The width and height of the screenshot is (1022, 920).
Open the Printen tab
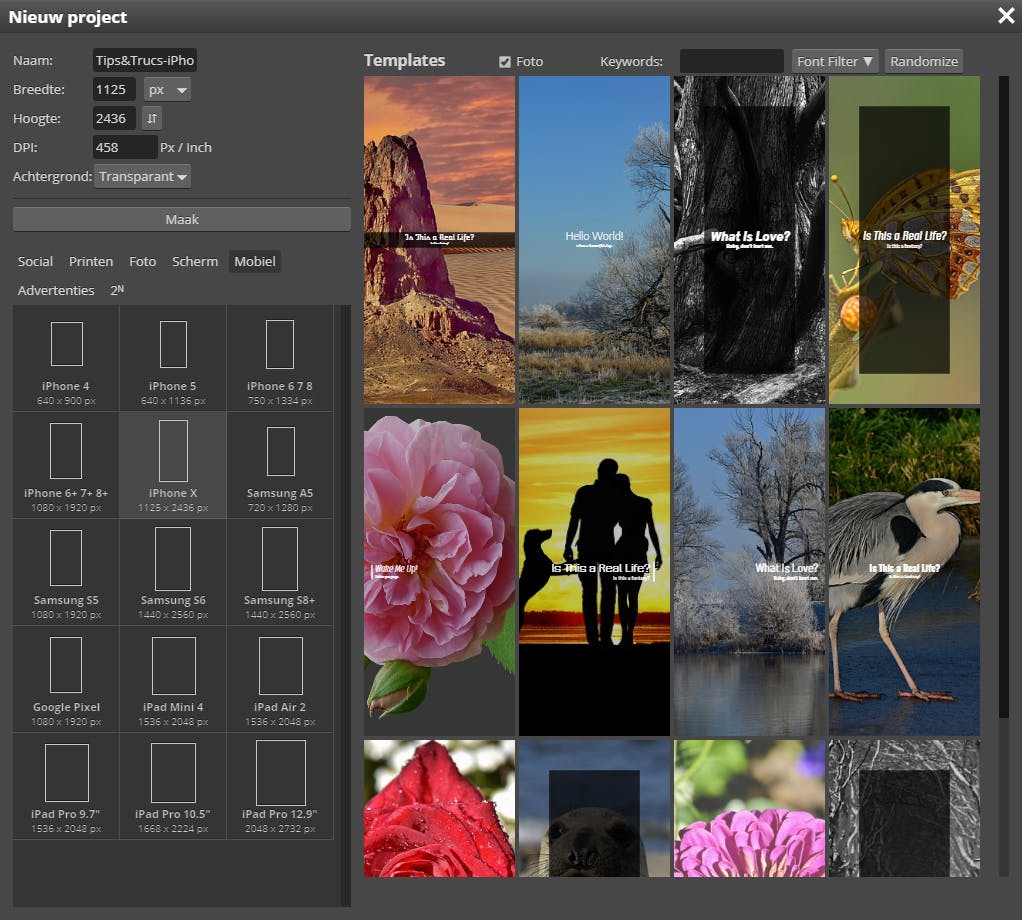(x=91, y=261)
